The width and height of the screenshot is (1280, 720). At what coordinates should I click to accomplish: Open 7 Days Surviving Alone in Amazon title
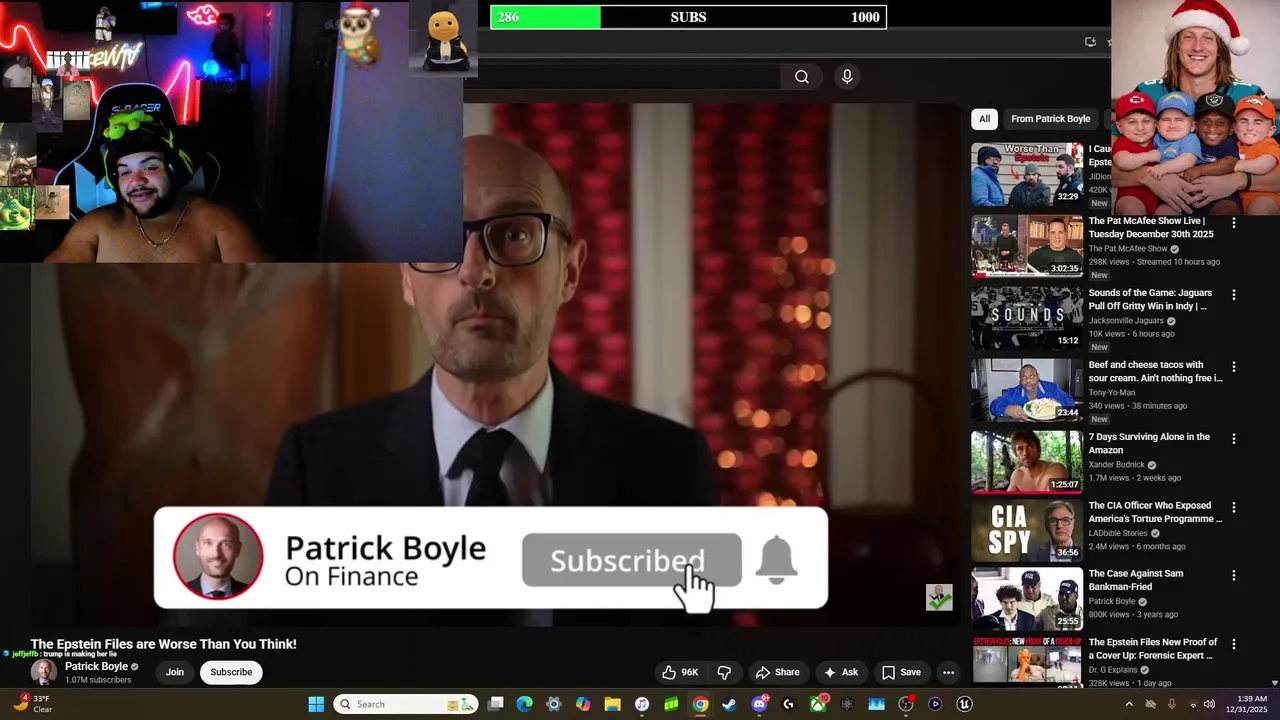1149,443
